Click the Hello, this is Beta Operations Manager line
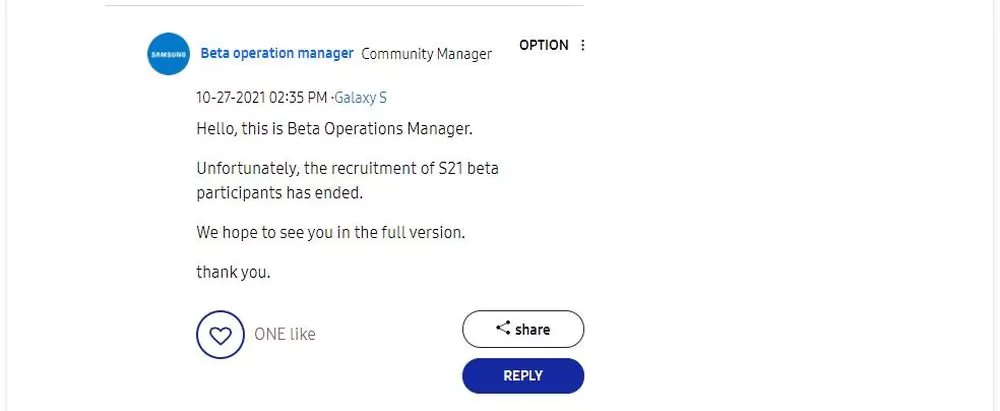 (334, 129)
